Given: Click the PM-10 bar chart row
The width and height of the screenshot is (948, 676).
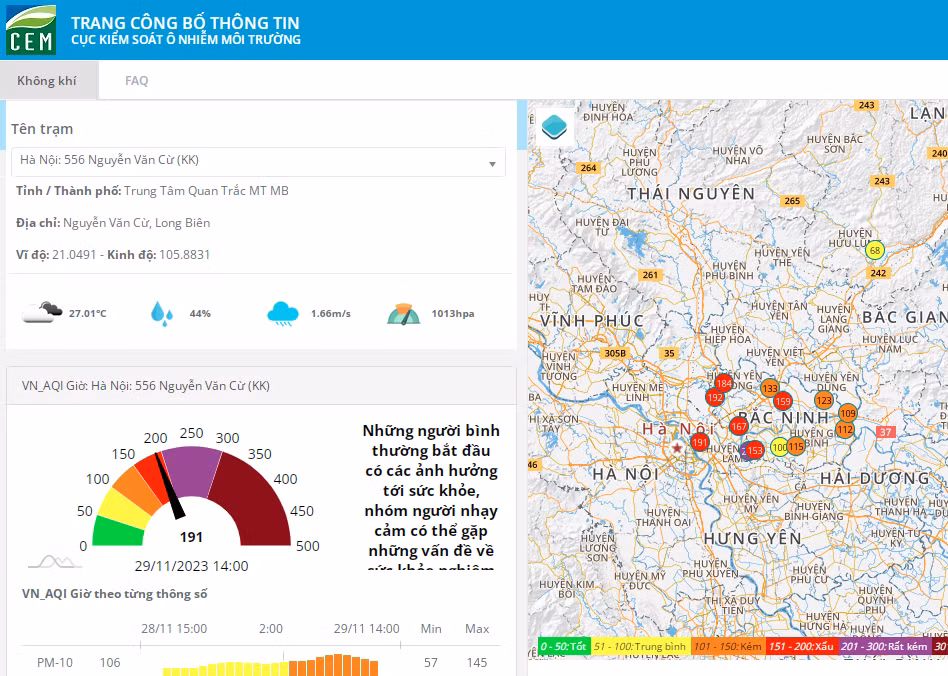Looking at the screenshot, I should pyautogui.click(x=262, y=663).
